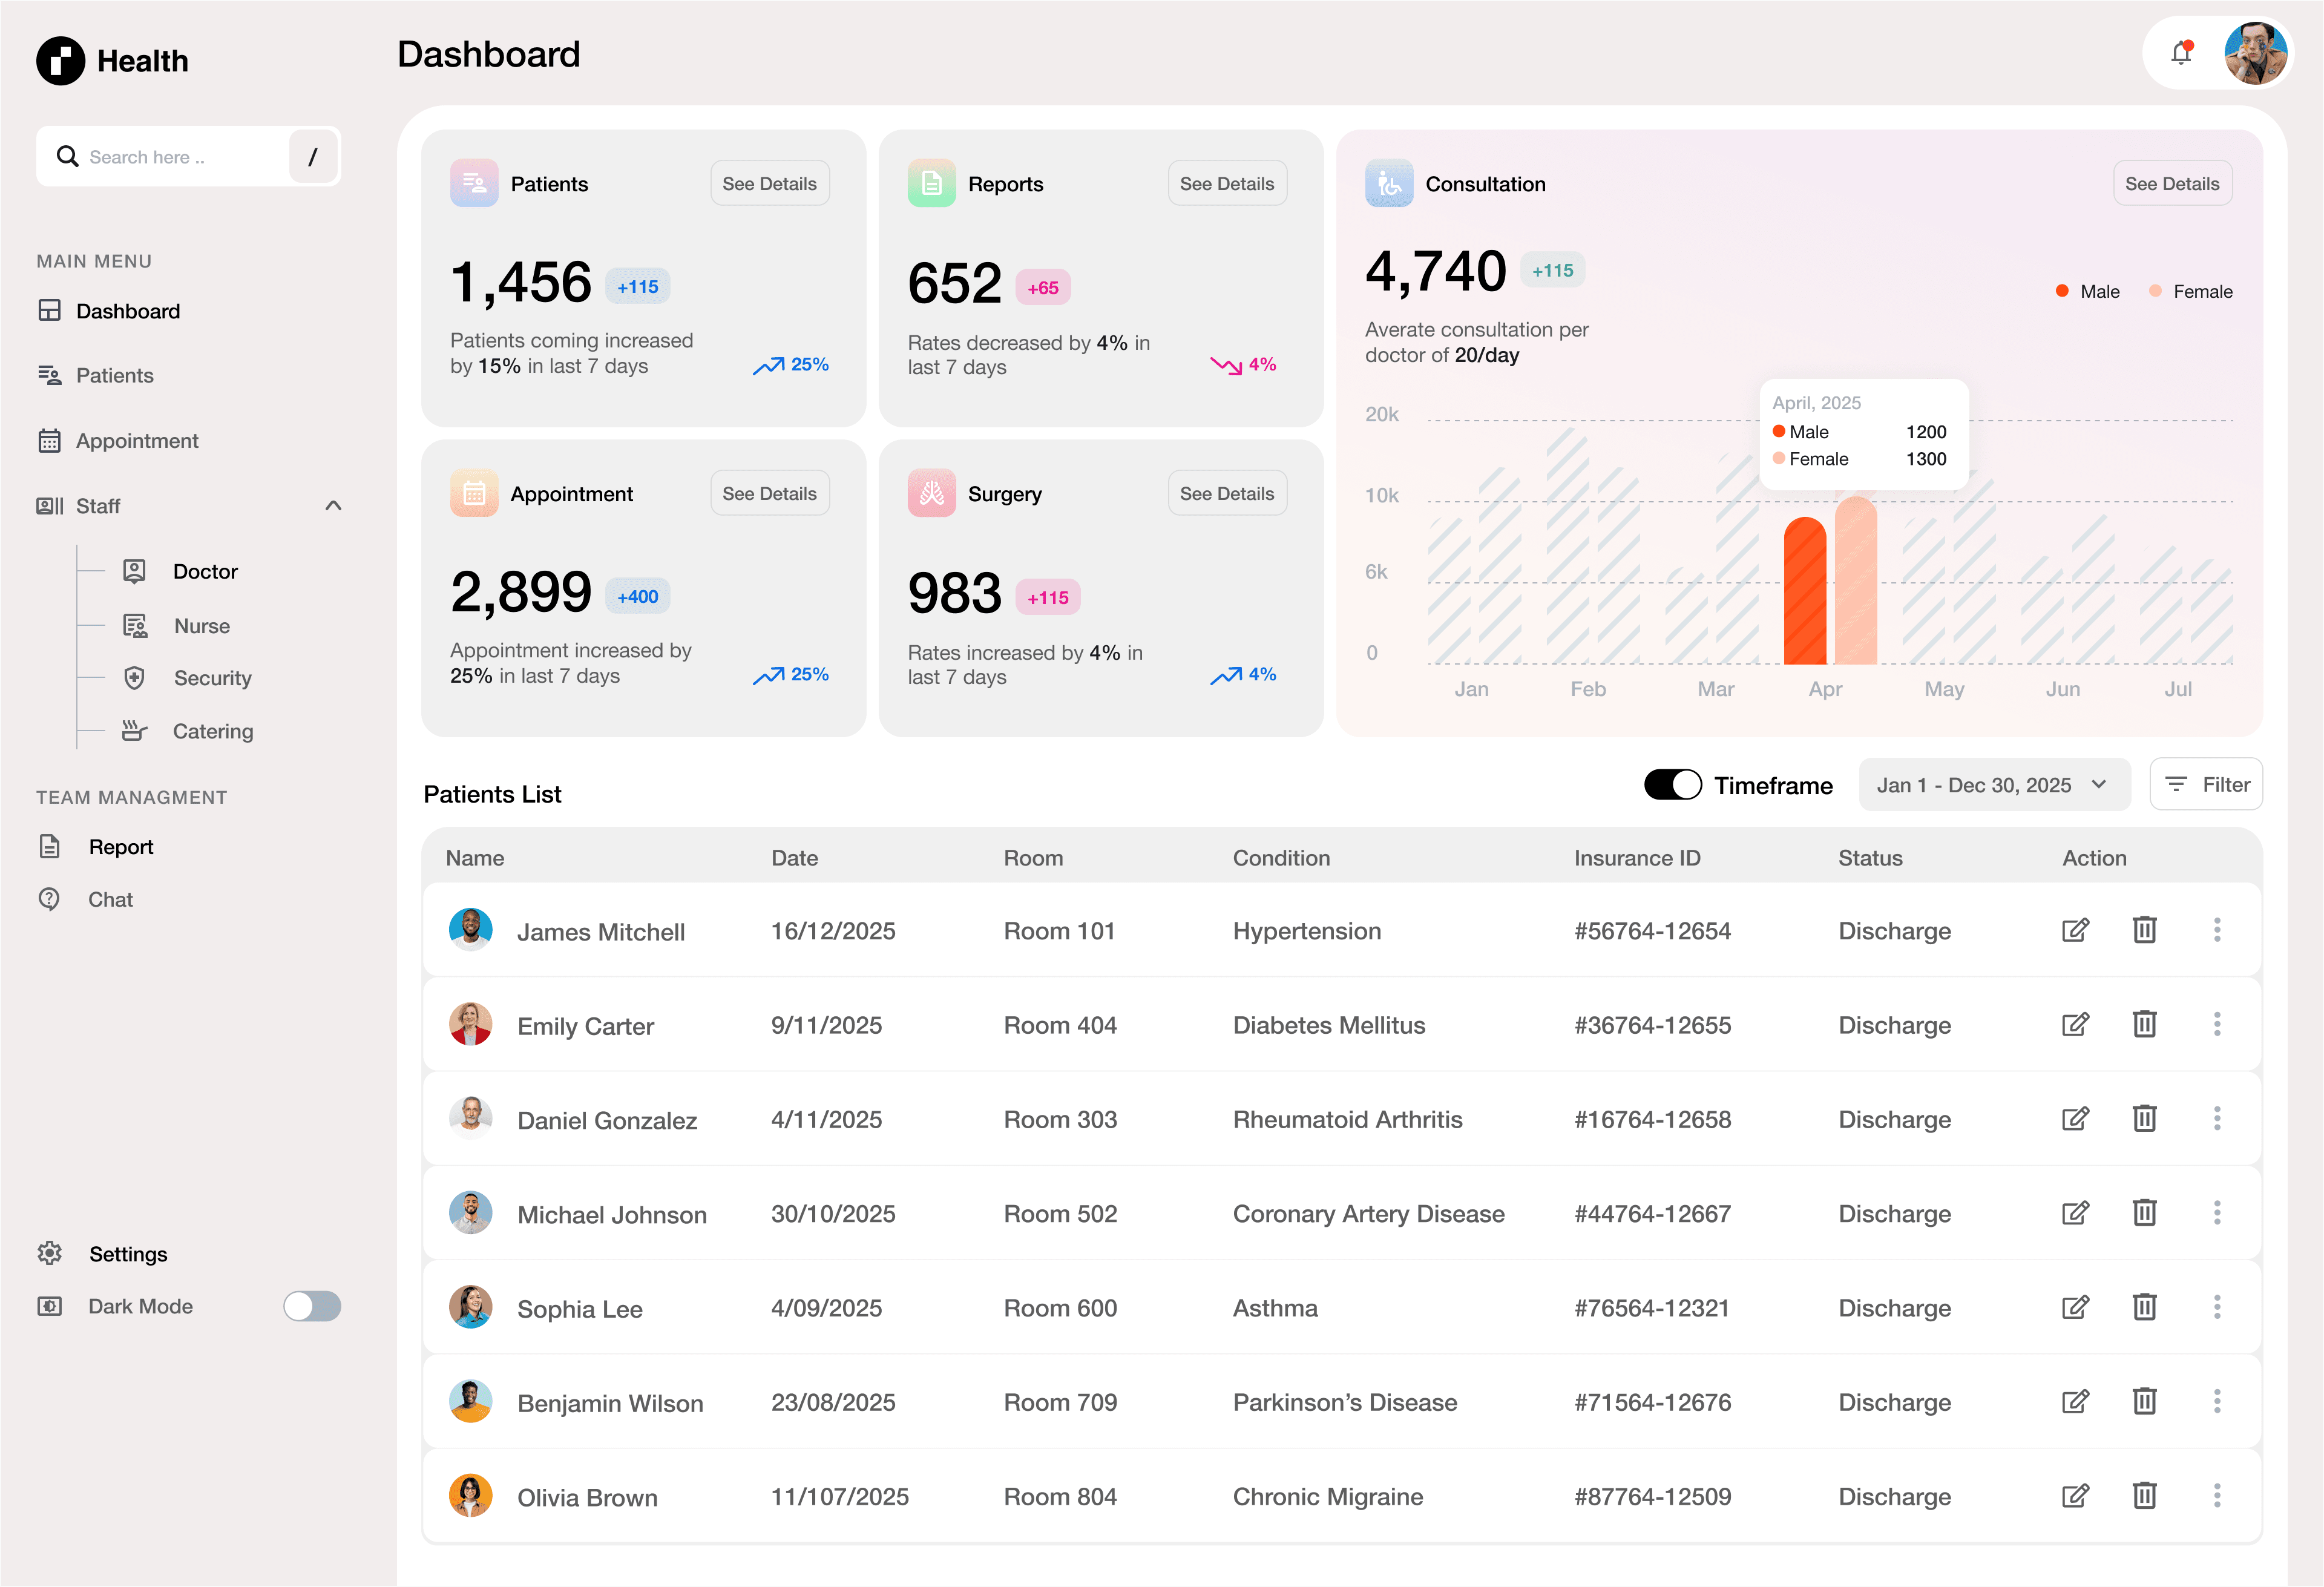
Task: Open three-dot actions menu for Sophia Lee
Action: tap(2218, 1307)
